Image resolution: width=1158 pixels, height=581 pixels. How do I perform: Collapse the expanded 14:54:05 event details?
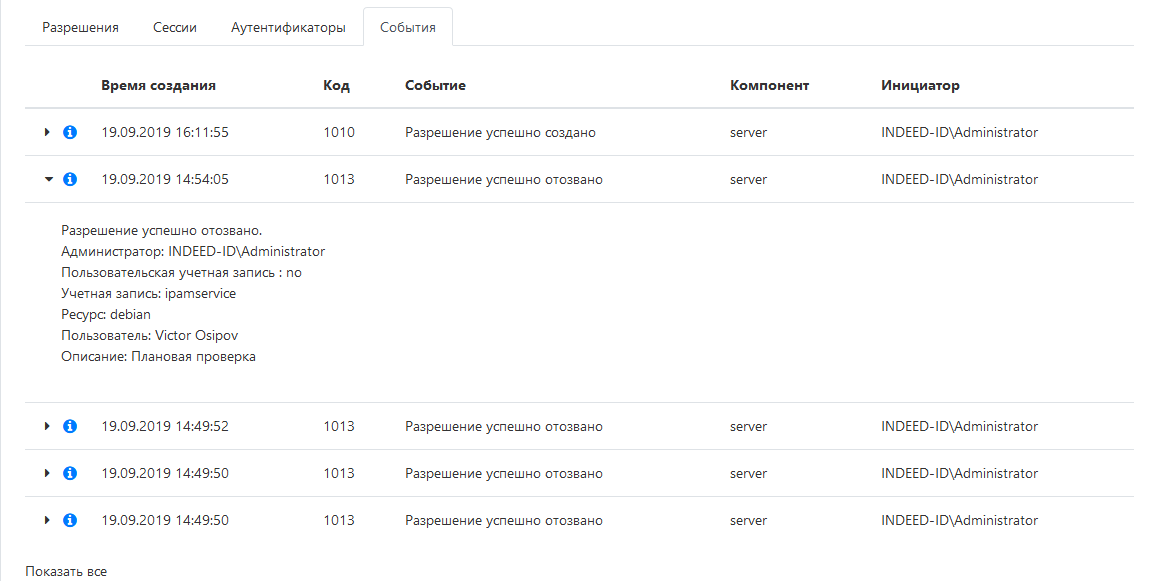point(47,179)
